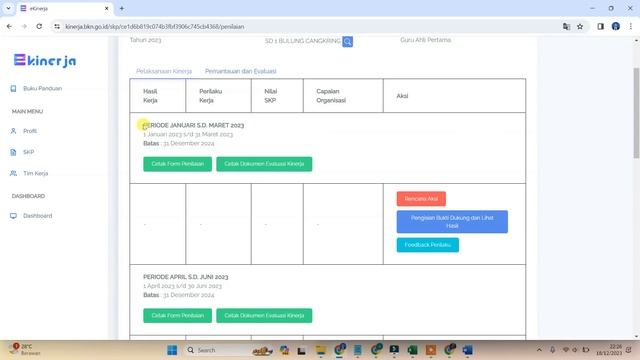Click Cetak Dokumen Evaluasi Kinerja for April-Juni

264,316
